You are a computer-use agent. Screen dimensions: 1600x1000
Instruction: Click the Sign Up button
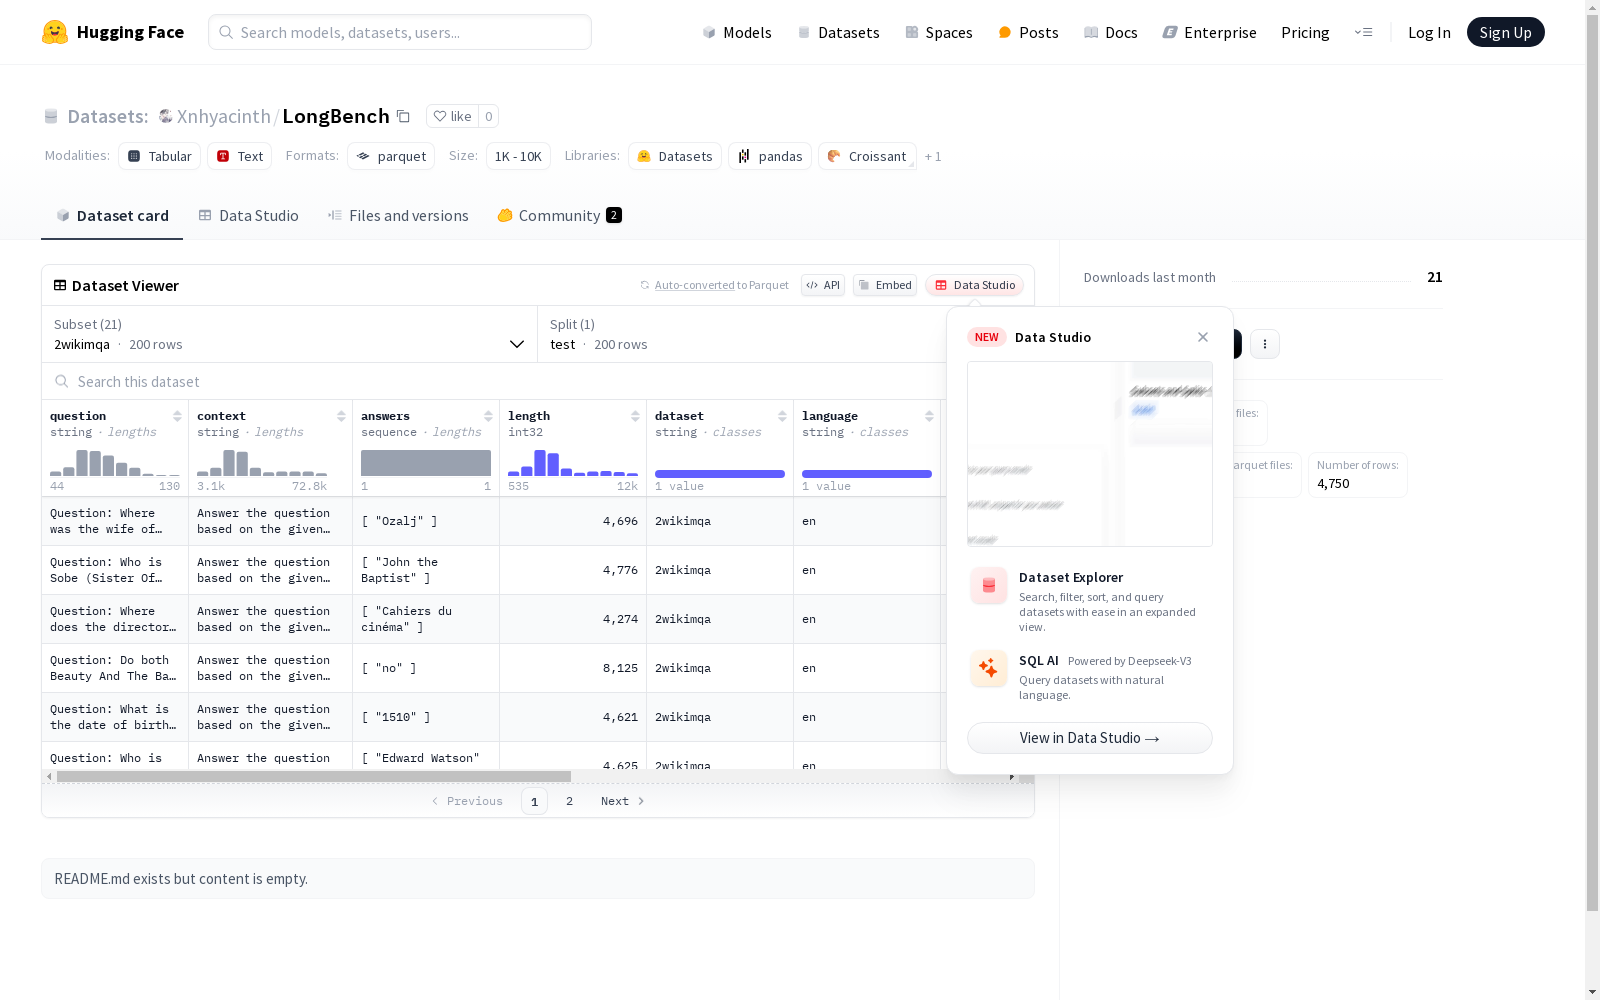1506,32
